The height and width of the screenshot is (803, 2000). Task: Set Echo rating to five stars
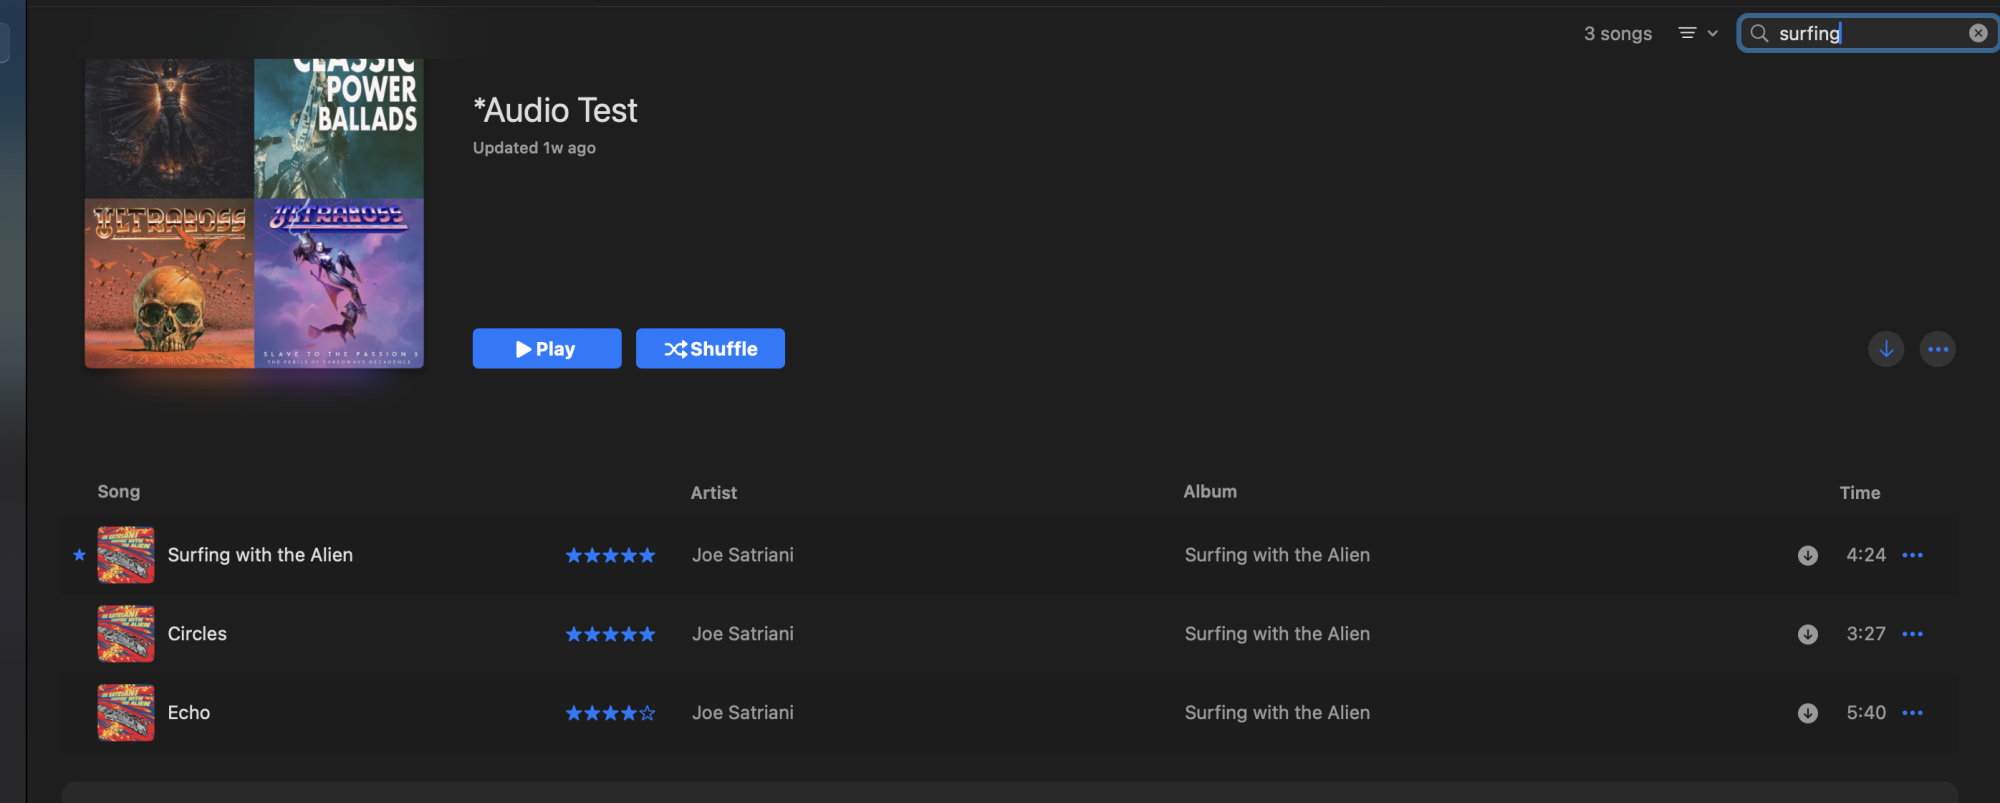pos(647,713)
